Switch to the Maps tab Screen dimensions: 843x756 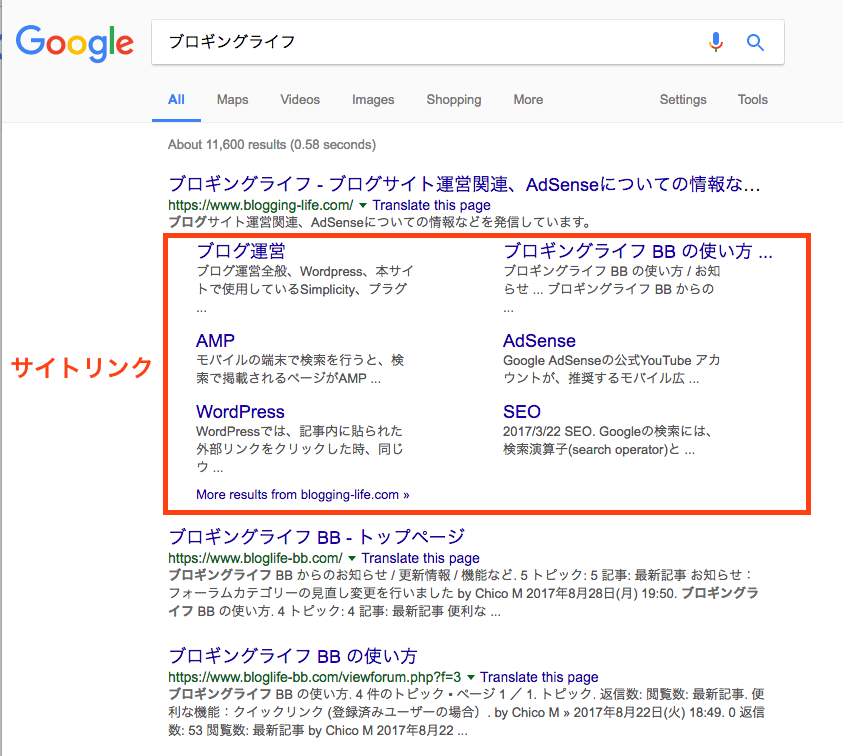232,99
